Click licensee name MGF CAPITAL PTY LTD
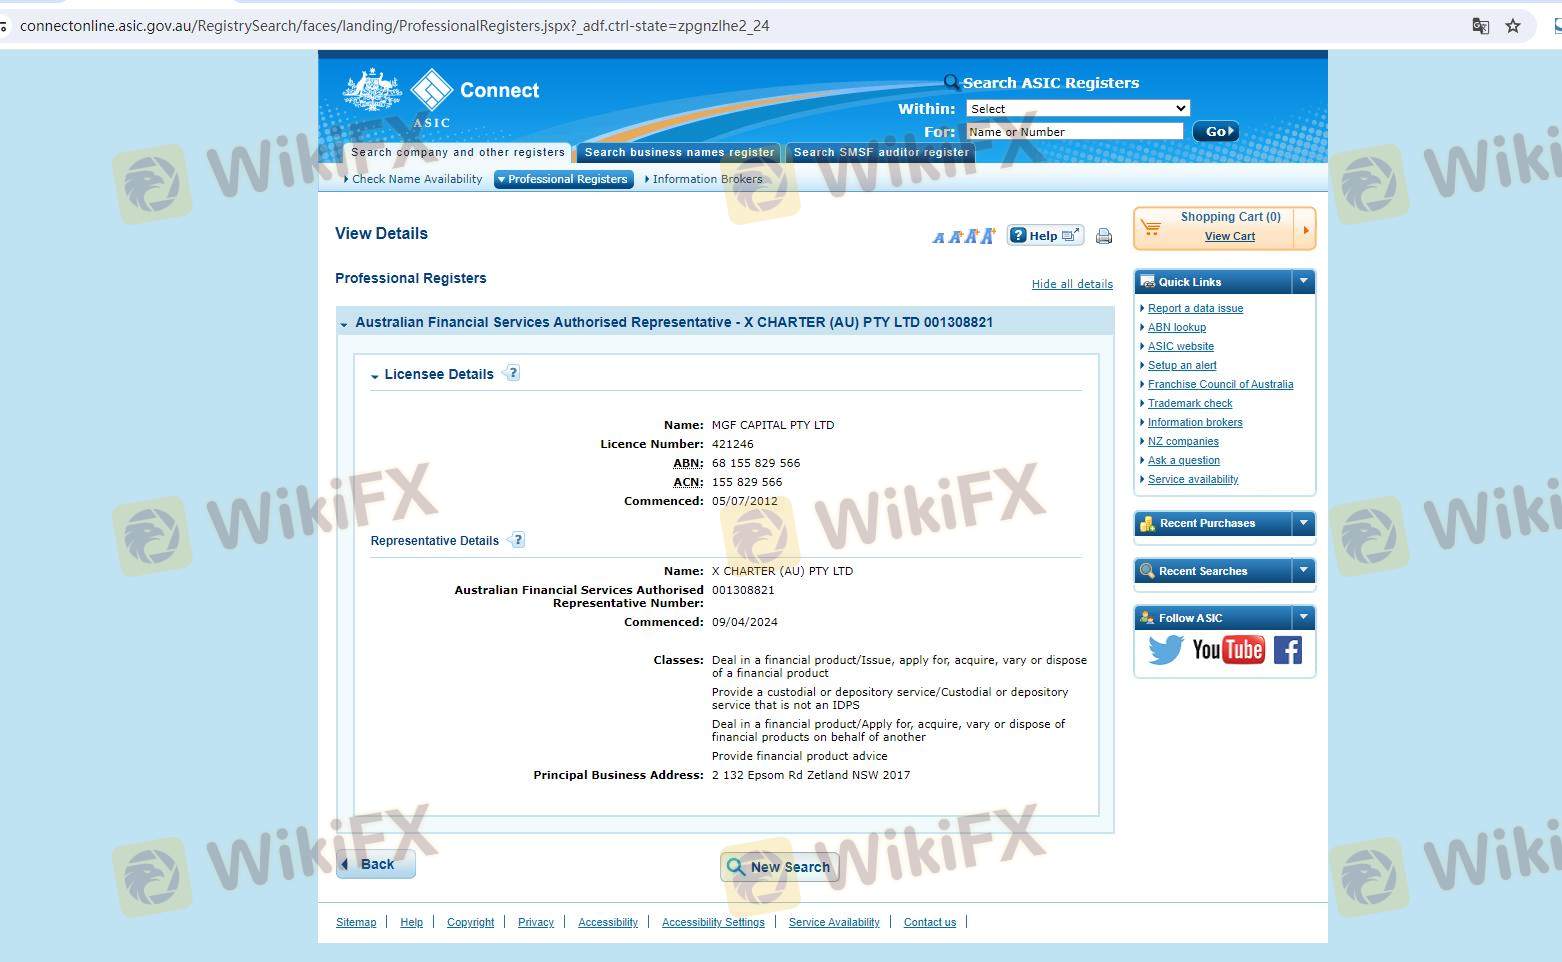 click(x=773, y=425)
